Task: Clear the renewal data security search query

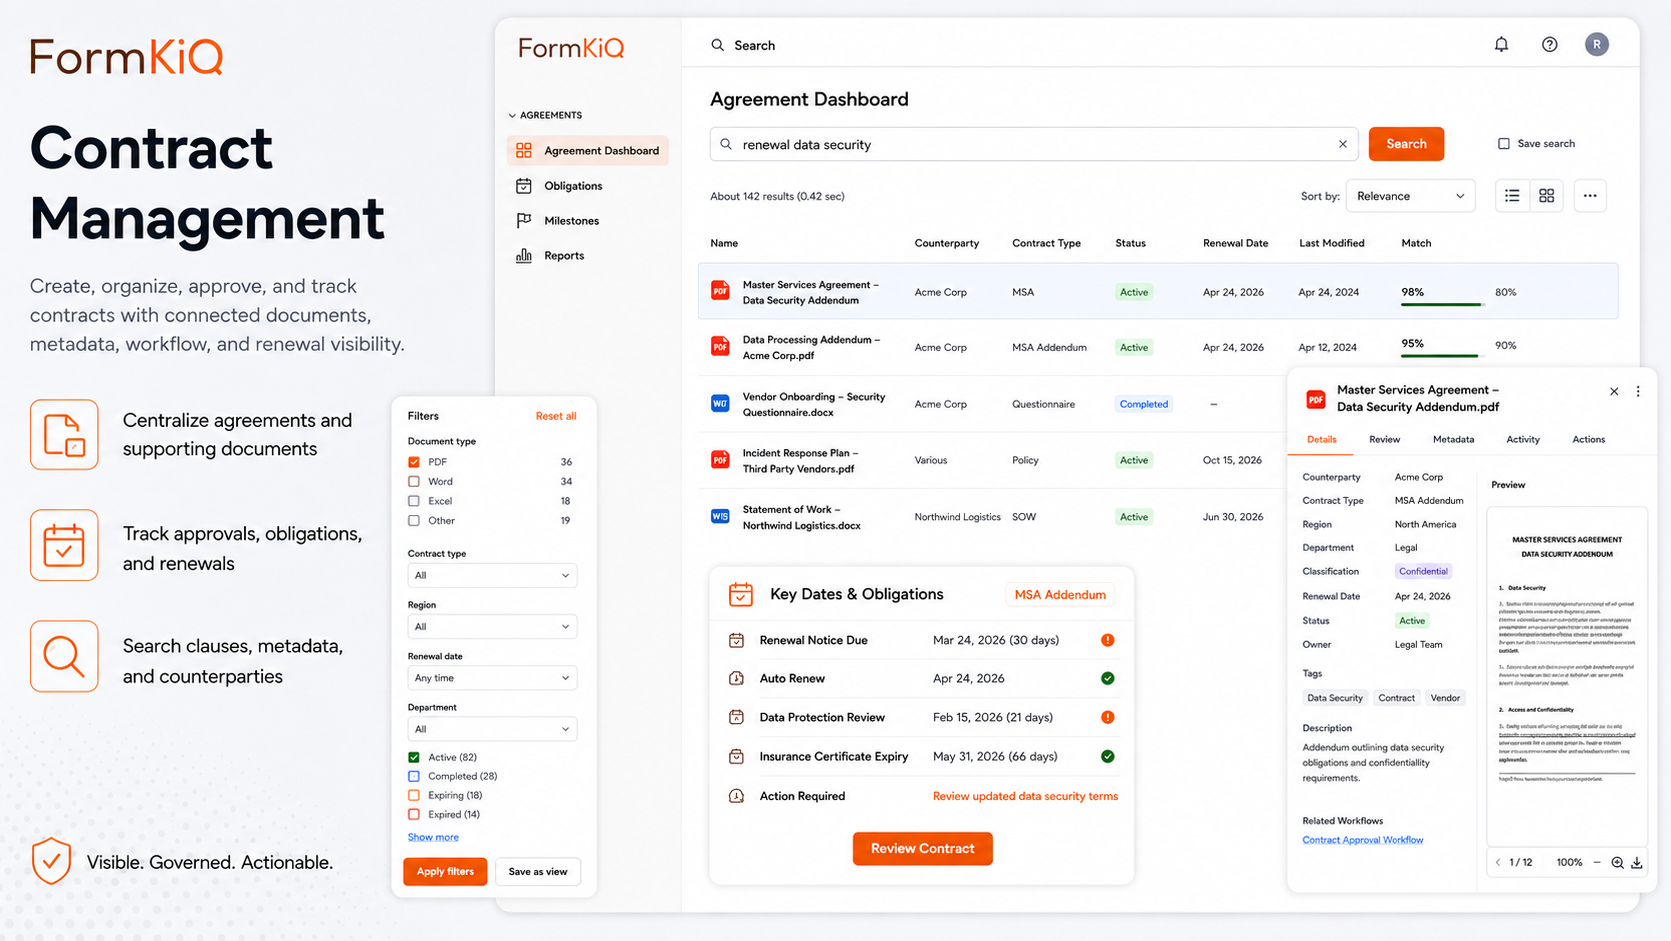Action: coord(1343,144)
